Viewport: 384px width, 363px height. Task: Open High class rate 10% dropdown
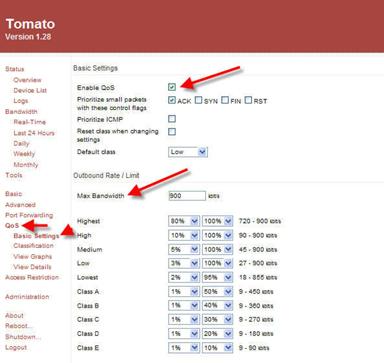pyautogui.click(x=184, y=235)
